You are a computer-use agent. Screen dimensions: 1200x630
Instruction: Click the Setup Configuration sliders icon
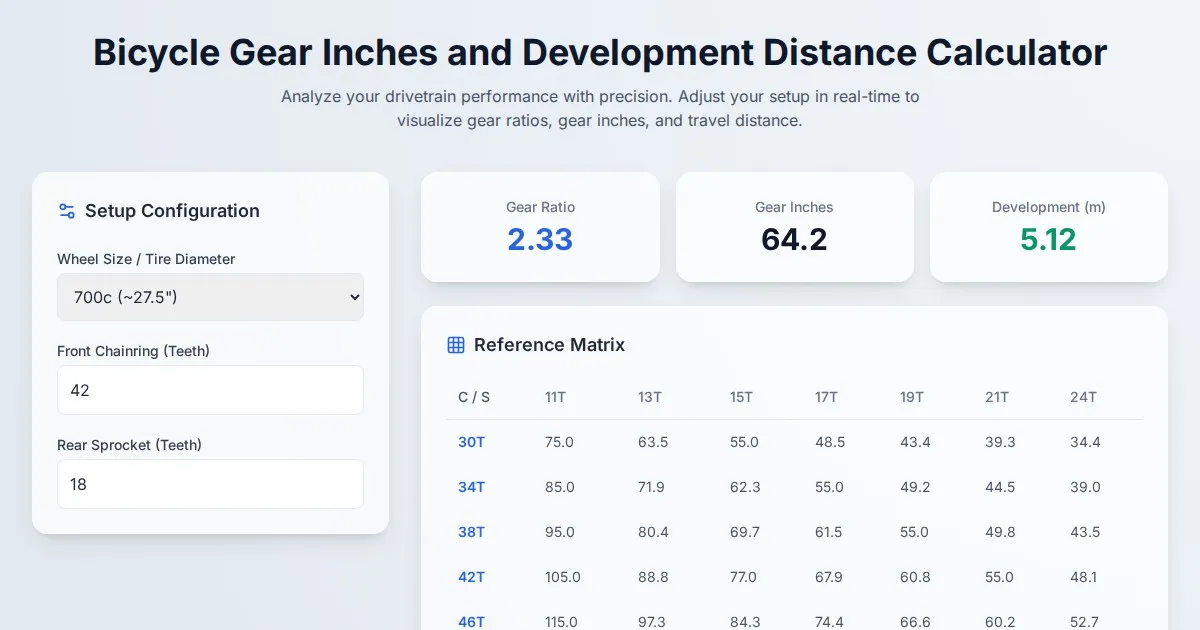[x=67, y=211]
